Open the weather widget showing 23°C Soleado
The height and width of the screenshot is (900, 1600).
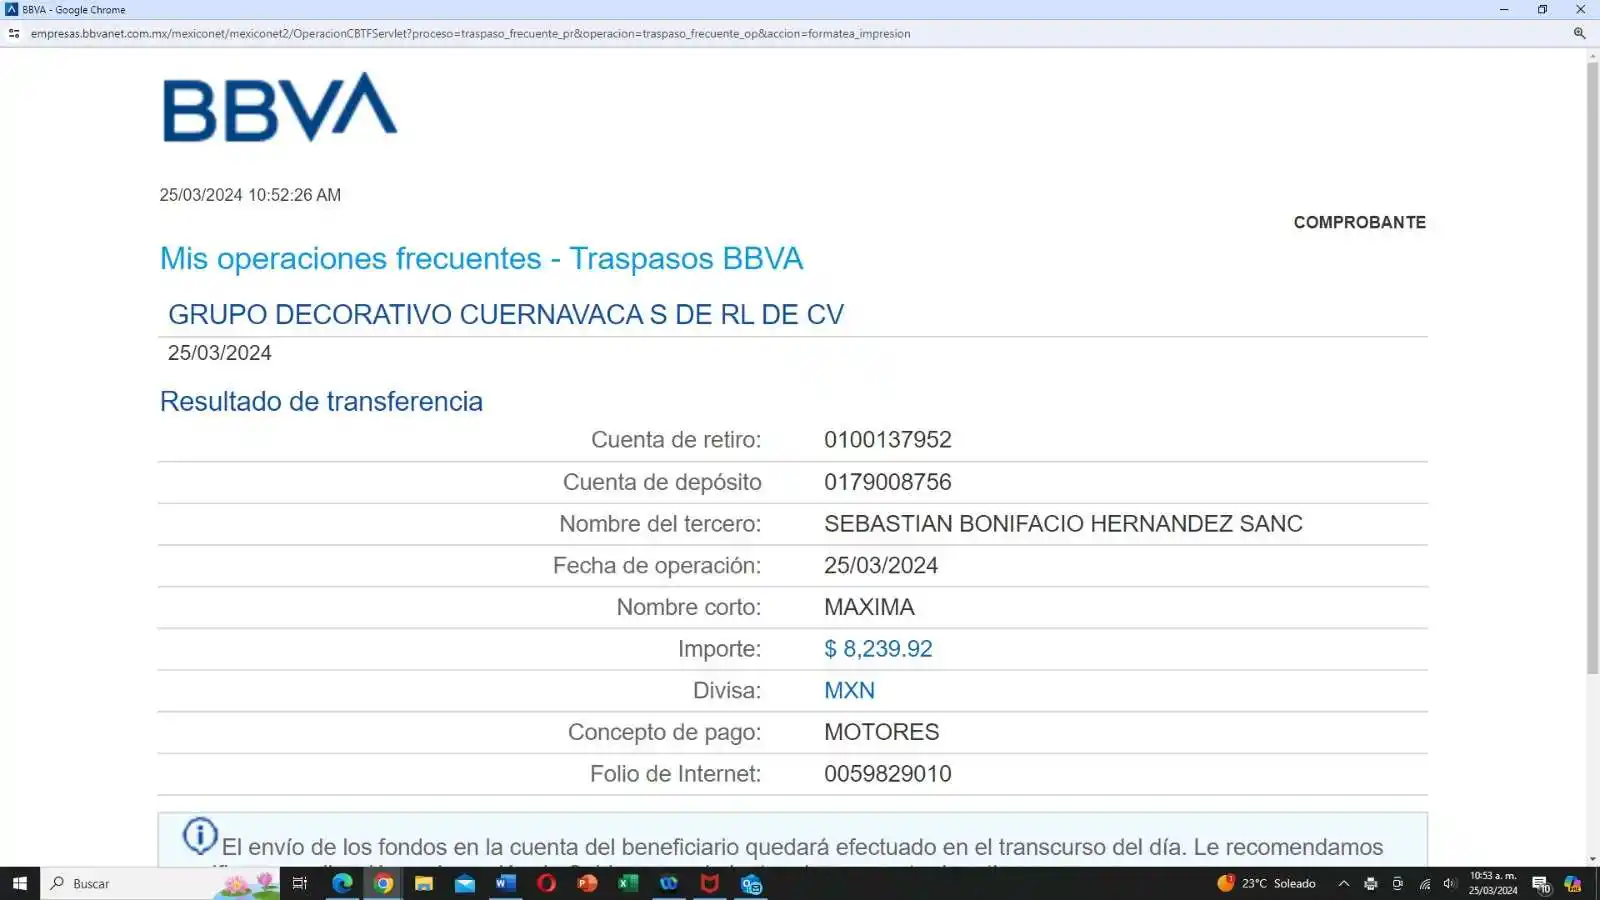click(1266, 883)
